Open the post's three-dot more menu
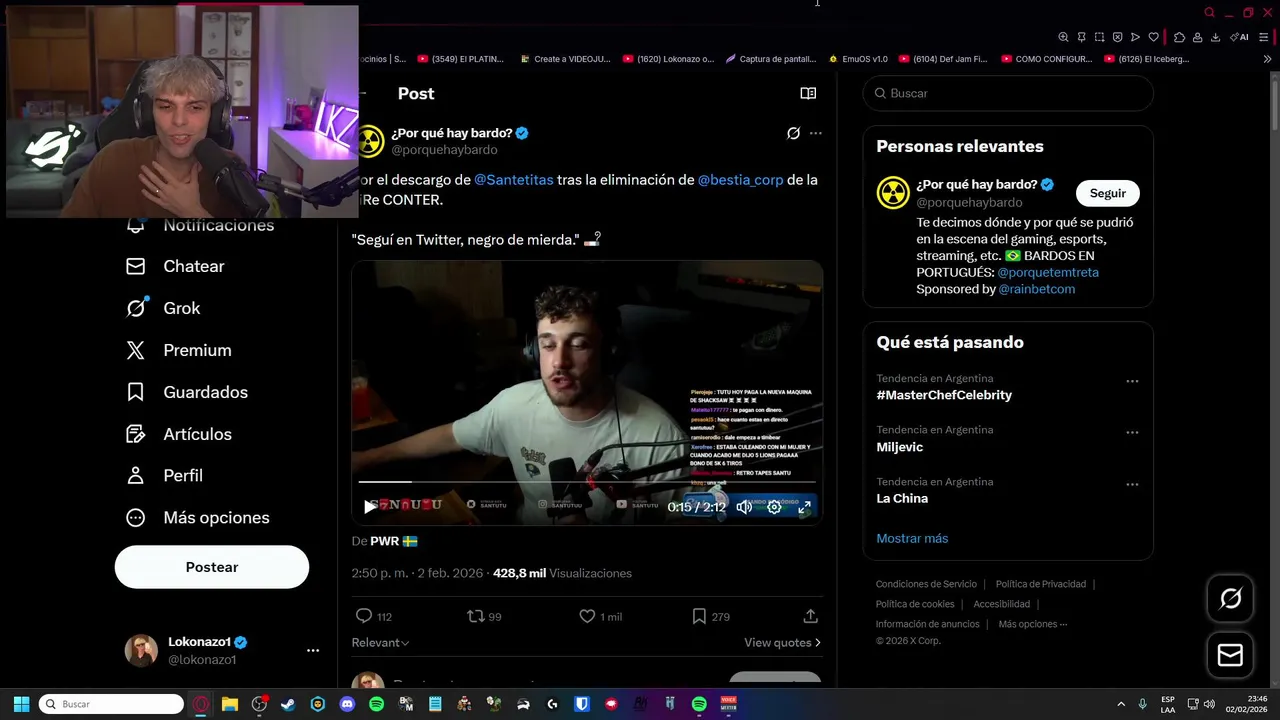Image resolution: width=1280 pixels, height=720 pixels. [x=815, y=133]
